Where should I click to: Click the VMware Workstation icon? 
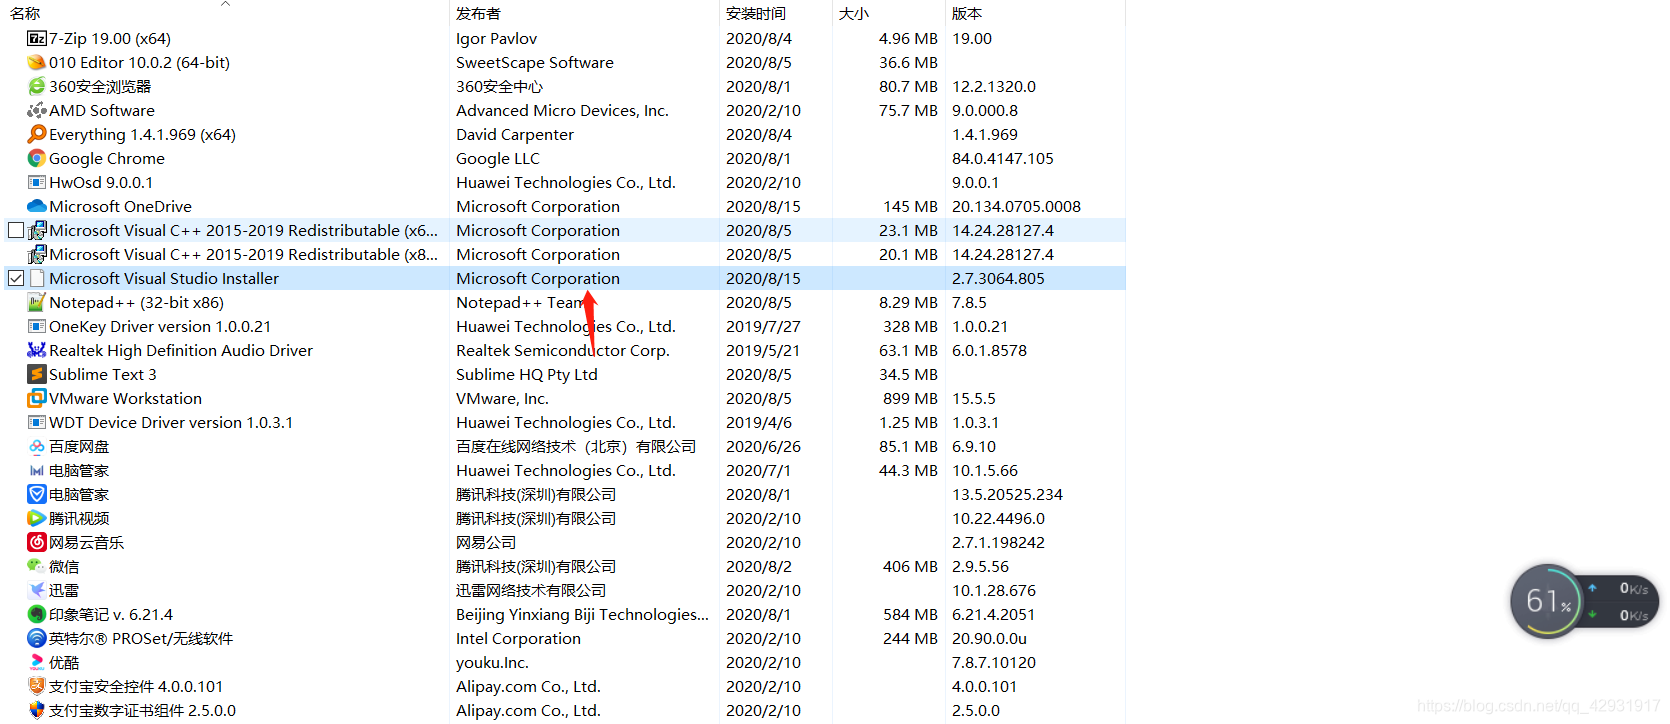coord(37,398)
